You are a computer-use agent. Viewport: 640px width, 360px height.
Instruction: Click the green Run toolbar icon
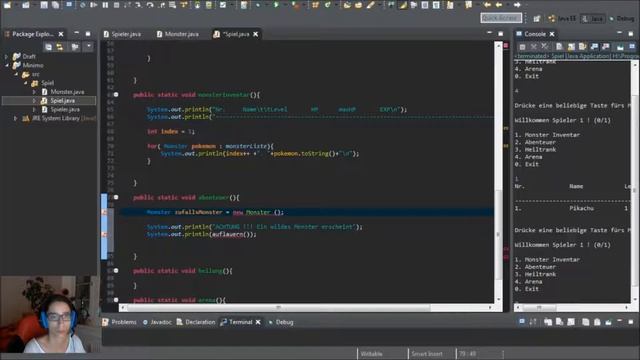(x=276, y=5)
